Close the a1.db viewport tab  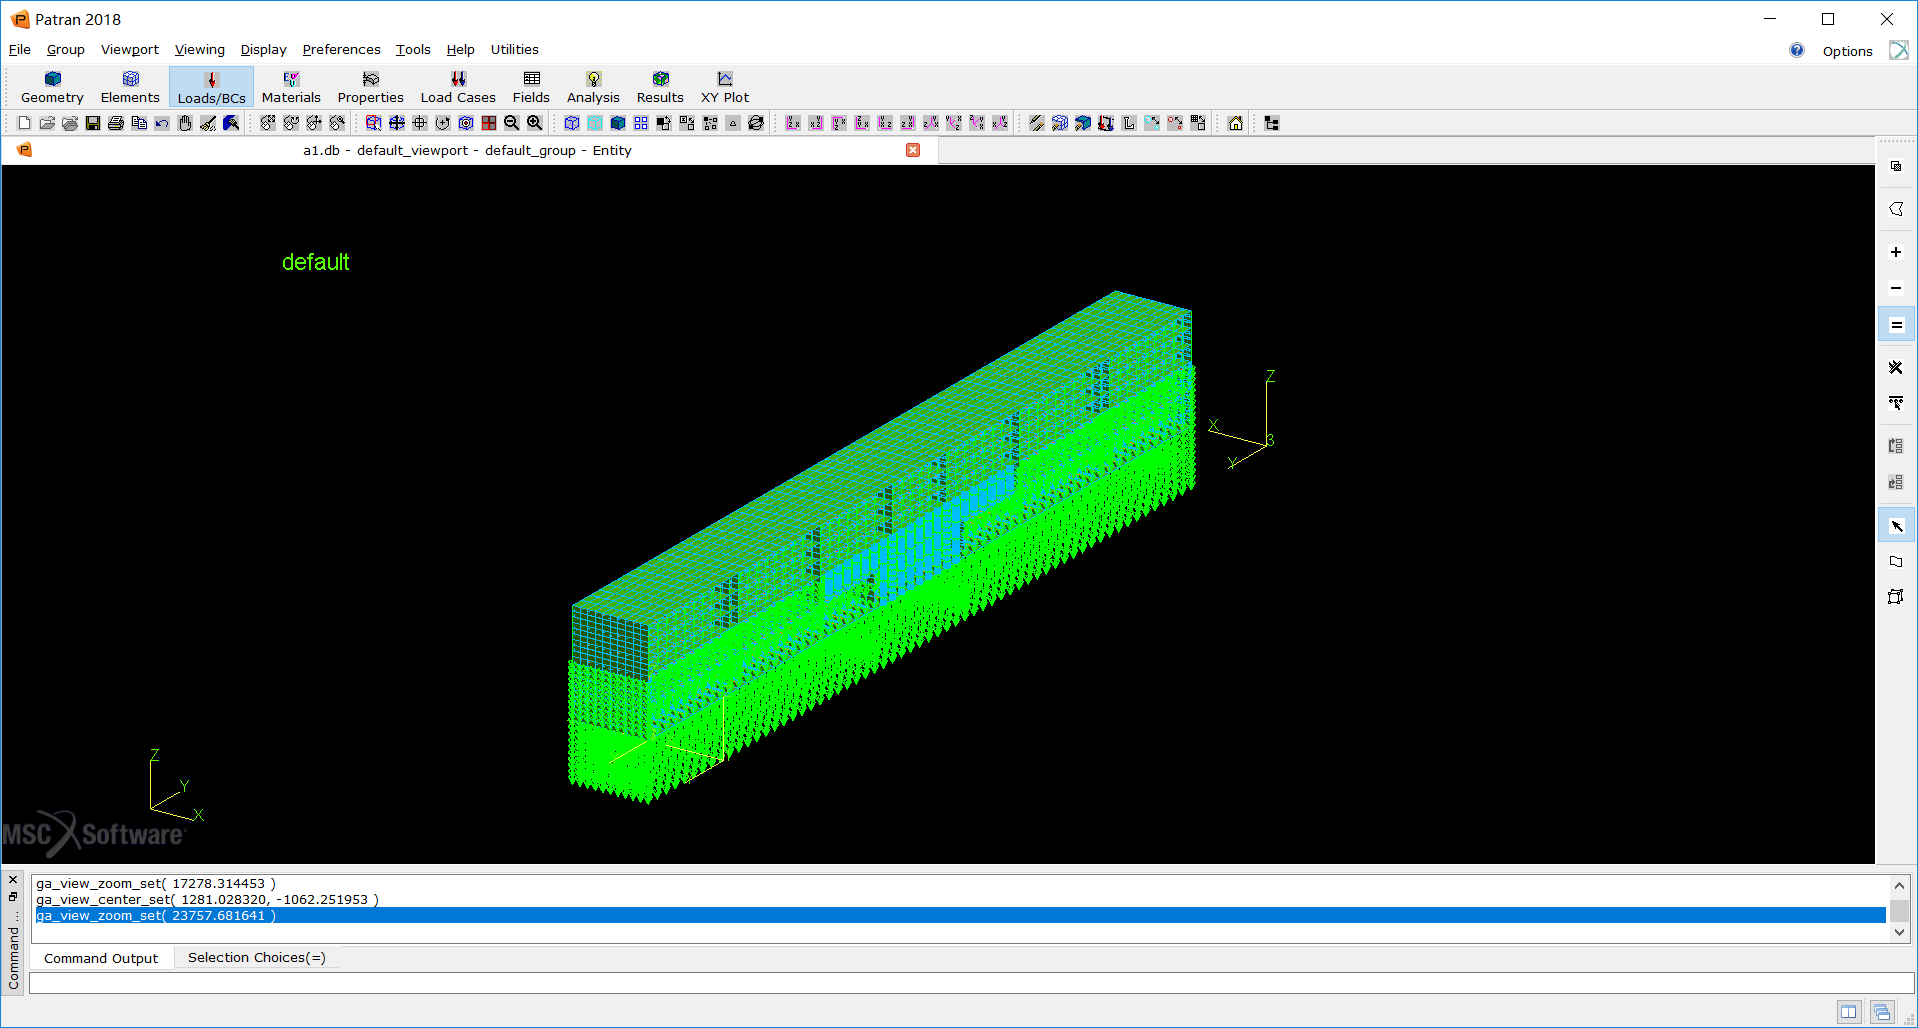[x=913, y=150]
